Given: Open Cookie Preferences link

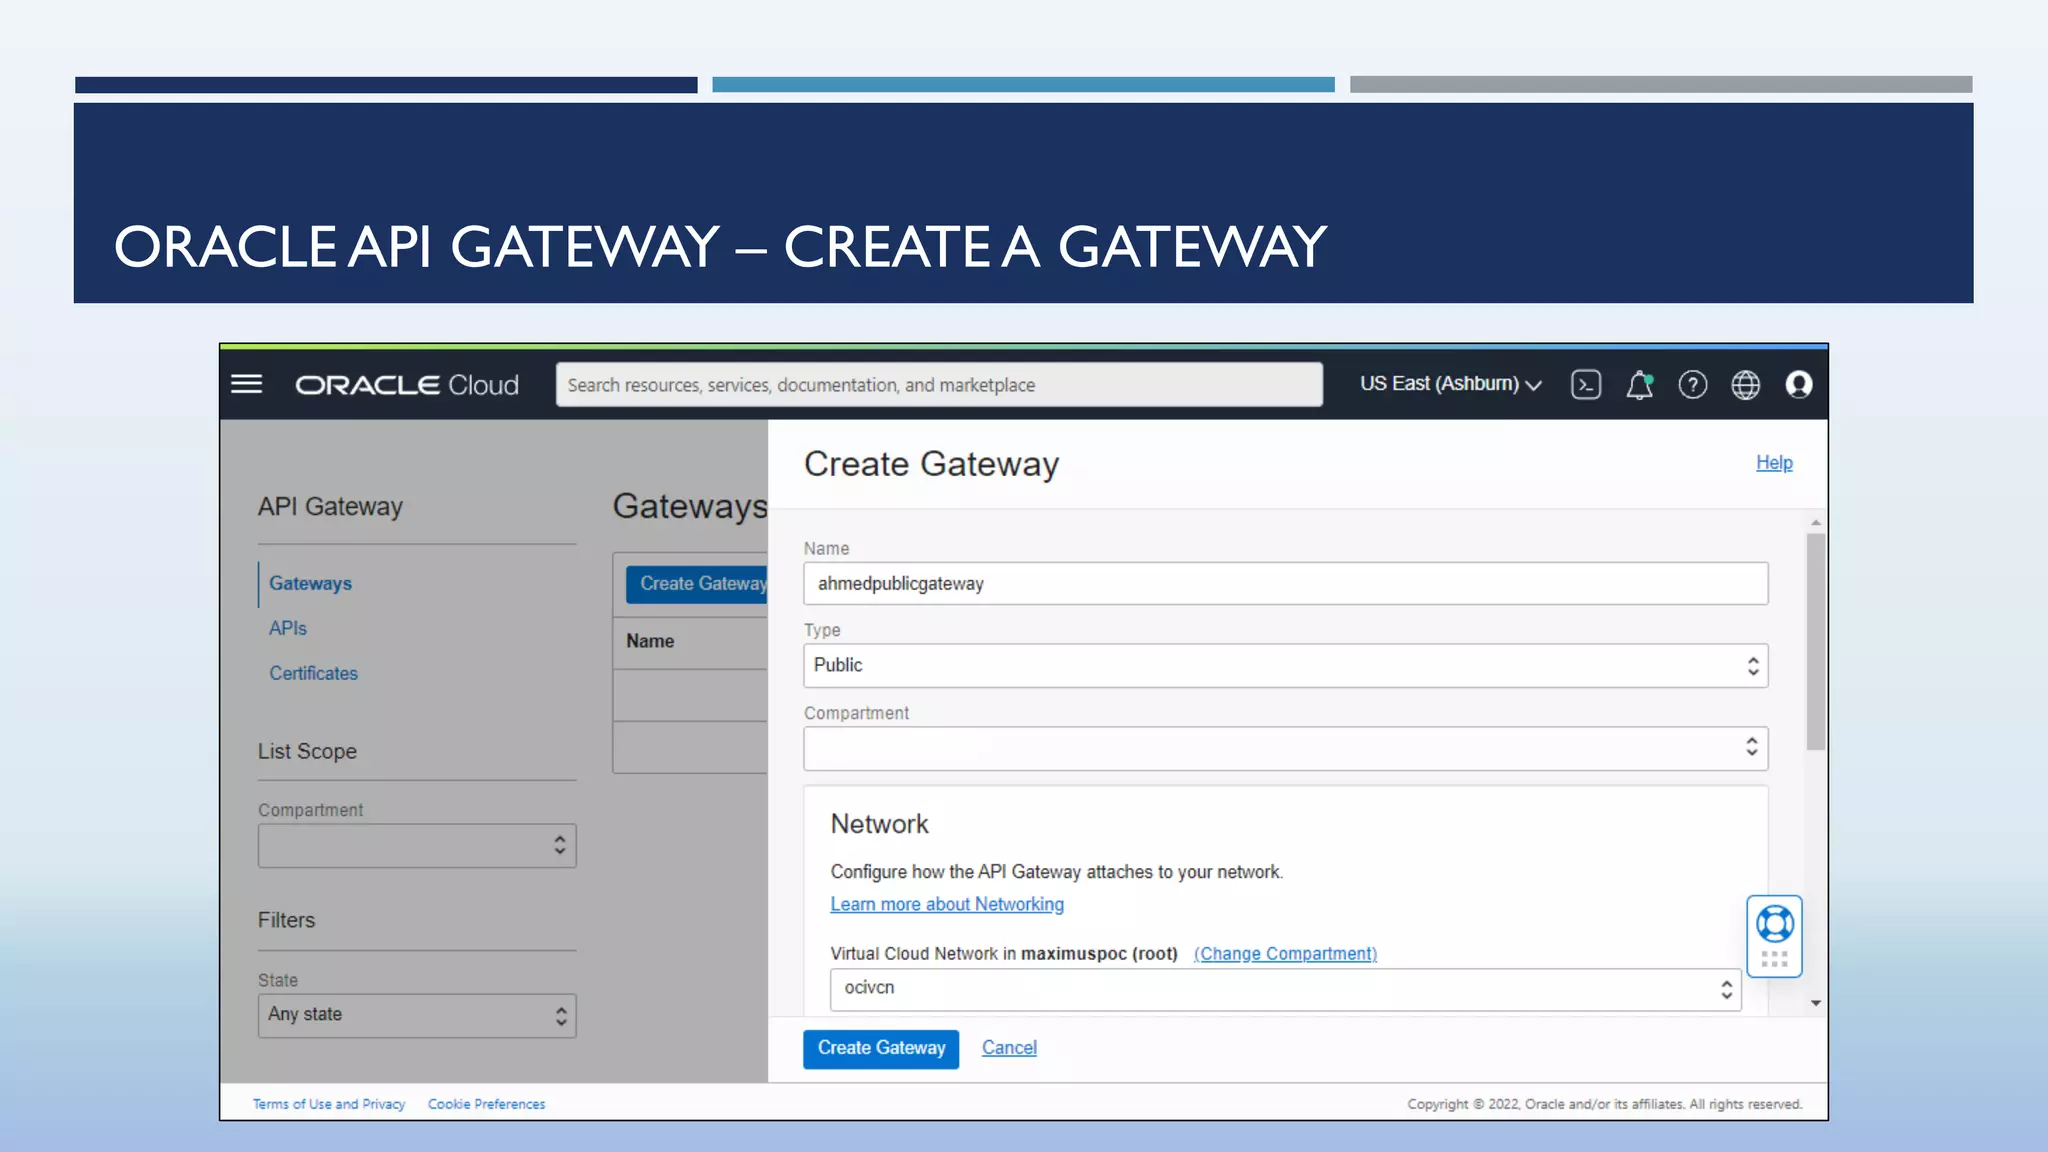Looking at the screenshot, I should point(486,1104).
